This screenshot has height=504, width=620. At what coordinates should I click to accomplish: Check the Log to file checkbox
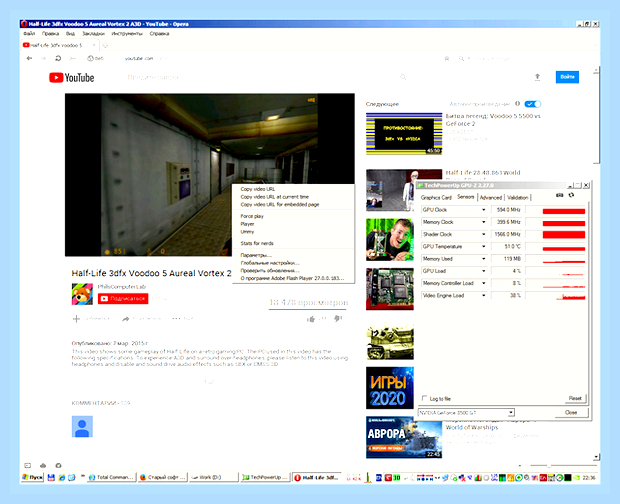coord(425,398)
